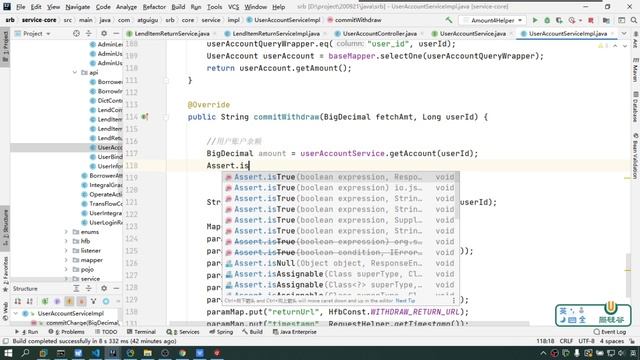Click gutter override icon at line 114
Image resolution: width=640 pixels, height=360 pixels.
(144, 117)
